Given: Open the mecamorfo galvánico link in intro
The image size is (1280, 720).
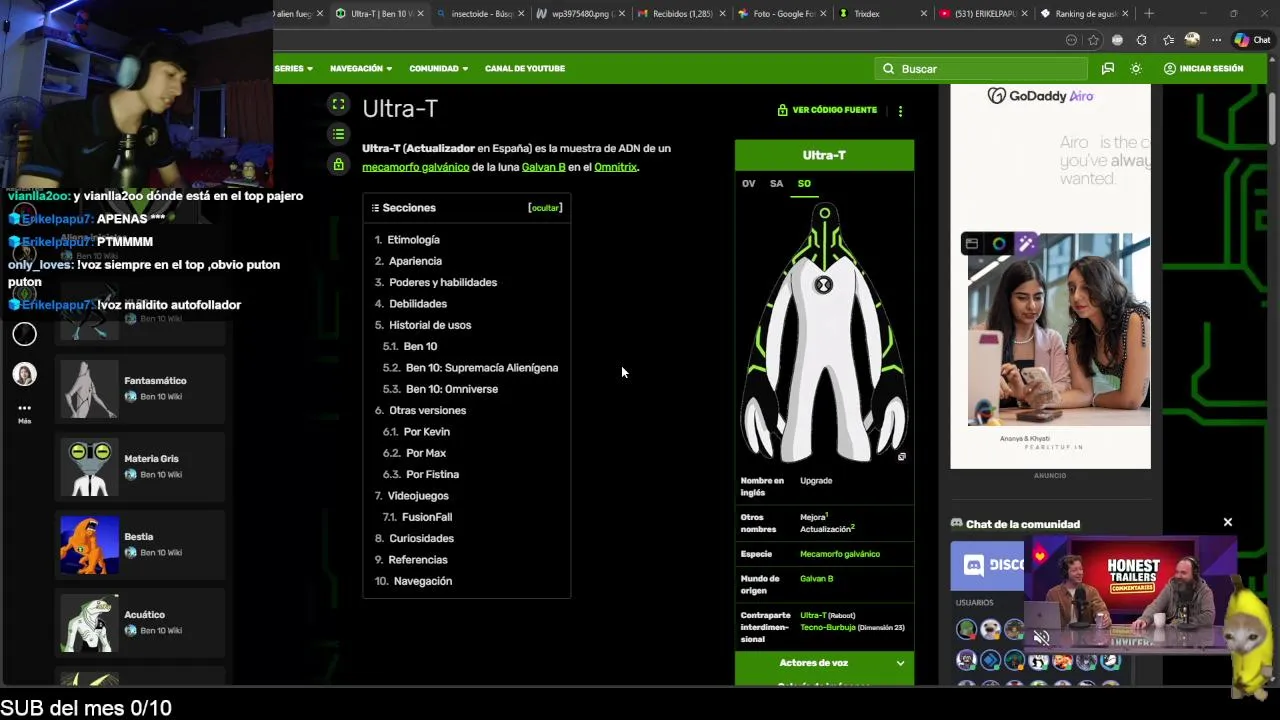Looking at the screenshot, I should tap(415, 167).
